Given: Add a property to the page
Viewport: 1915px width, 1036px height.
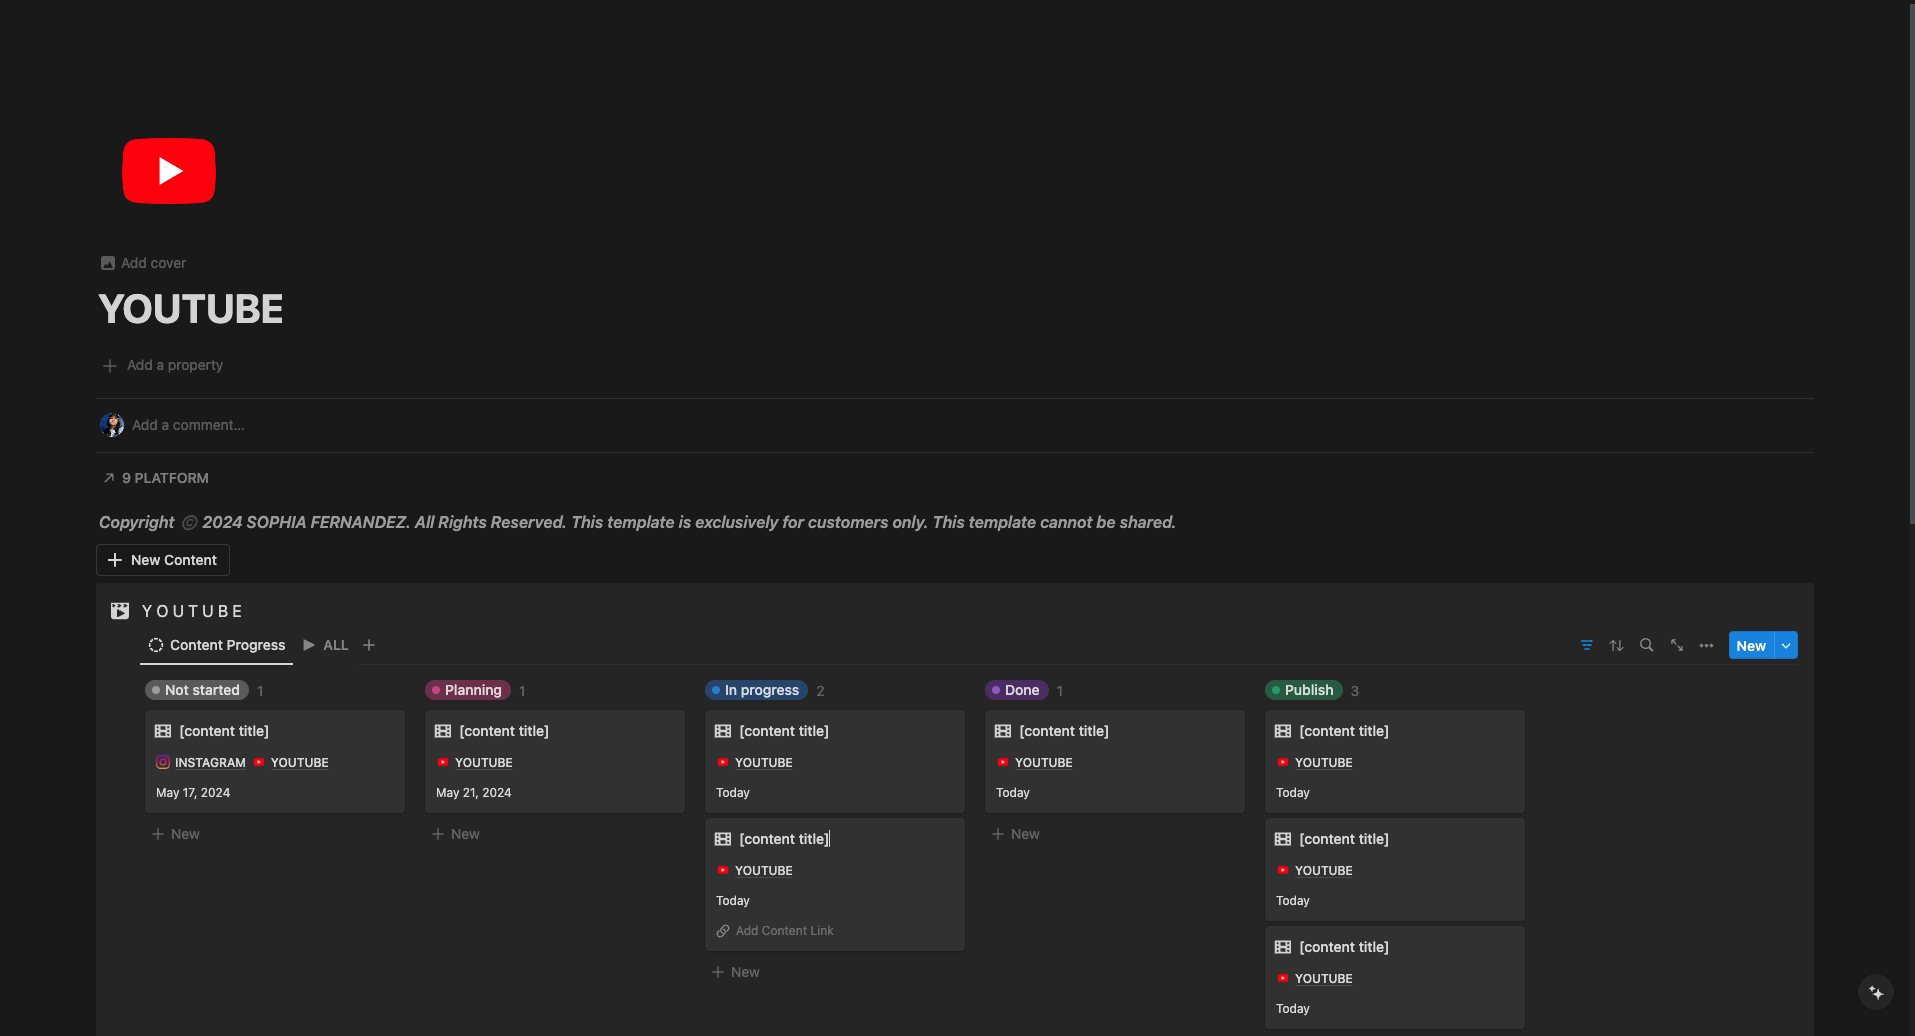Looking at the screenshot, I should pyautogui.click(x=163, y=365).
